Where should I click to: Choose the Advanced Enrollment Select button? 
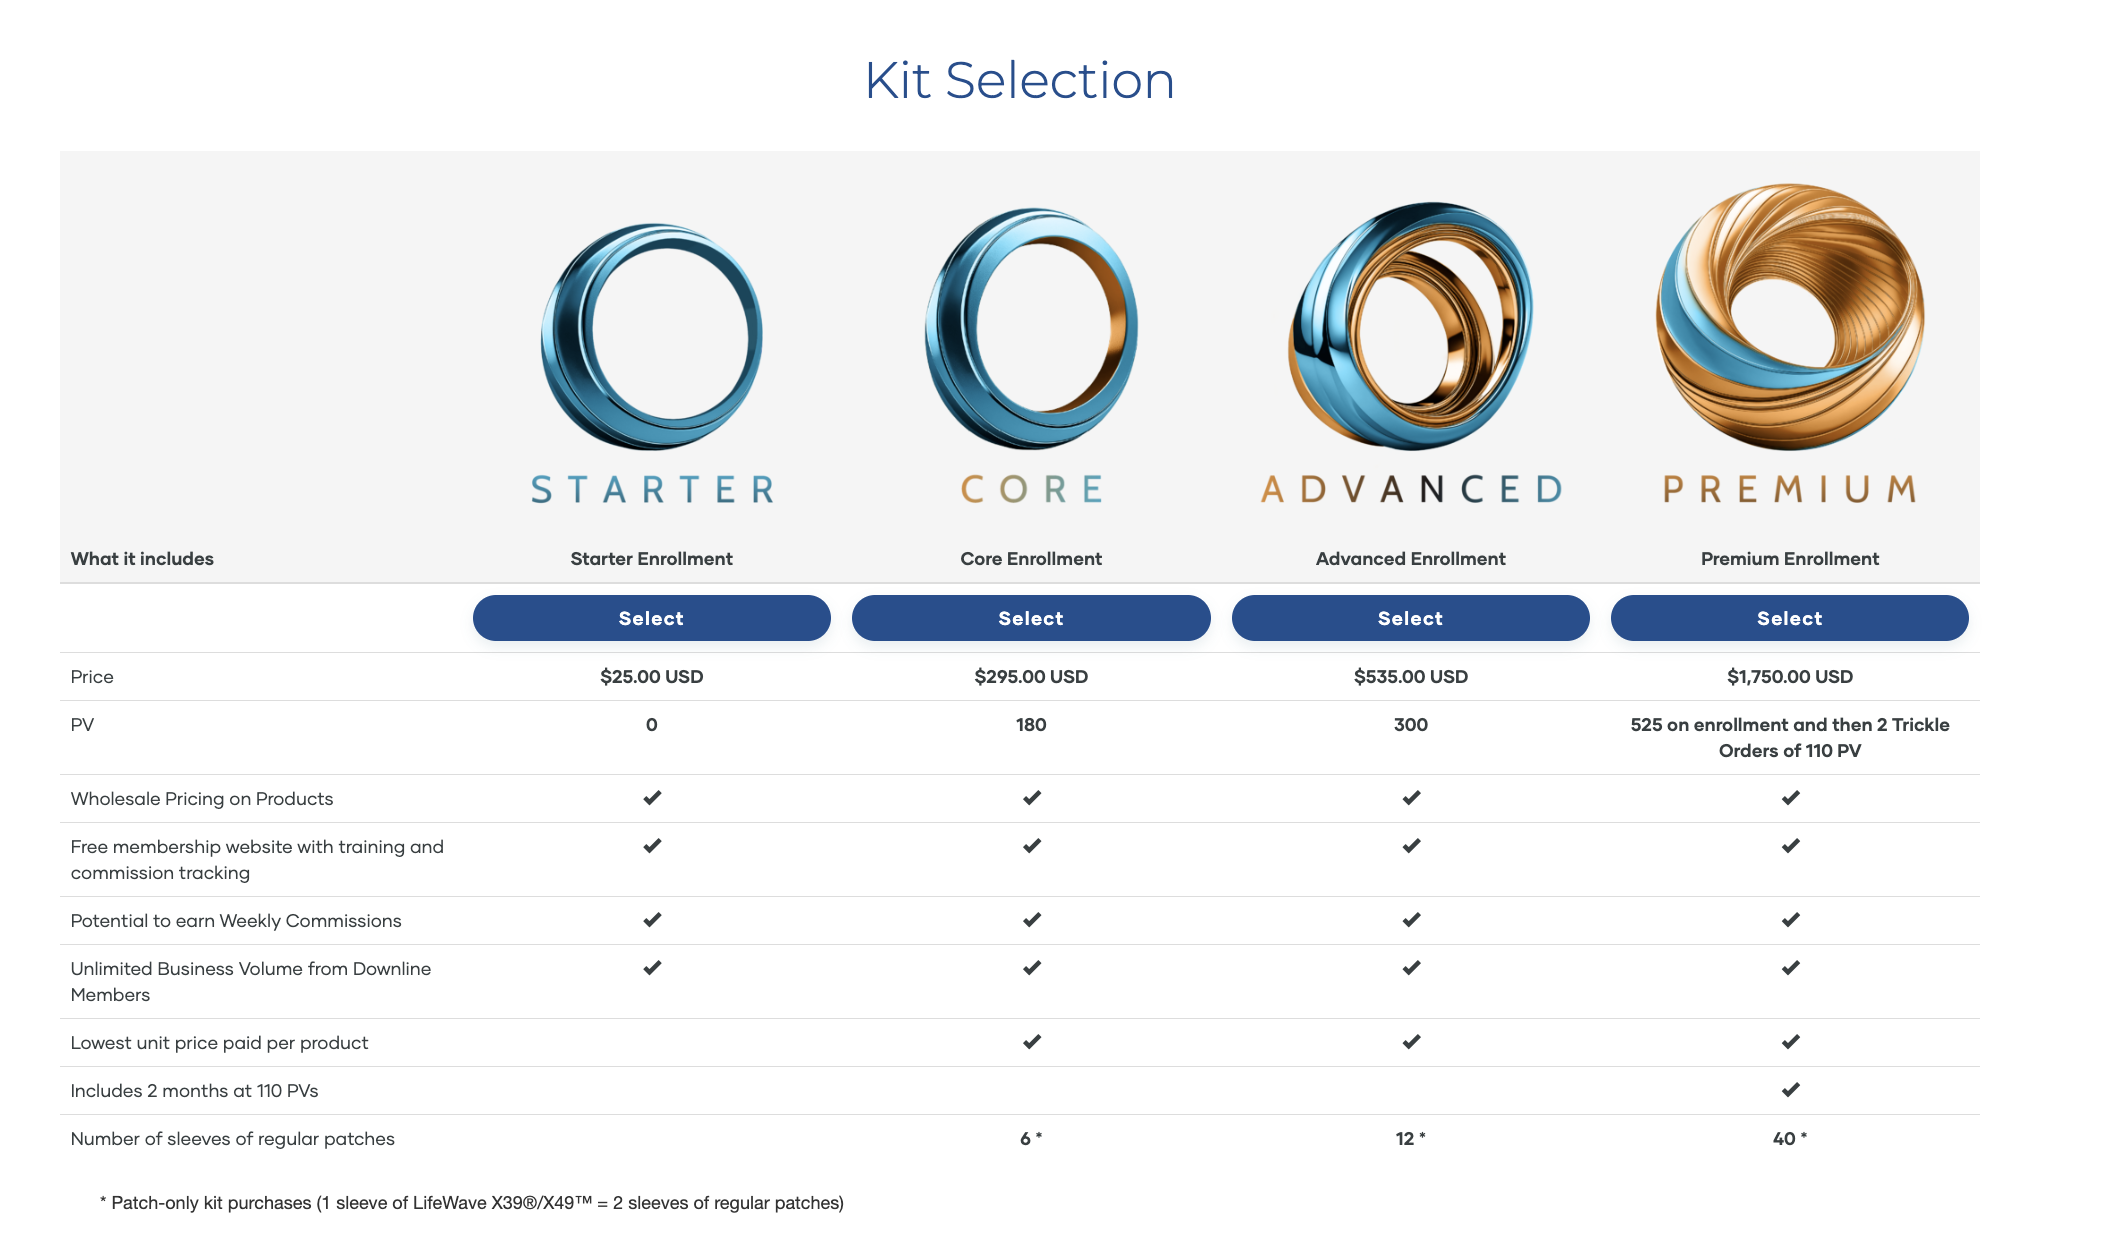tap(1410, 618)
